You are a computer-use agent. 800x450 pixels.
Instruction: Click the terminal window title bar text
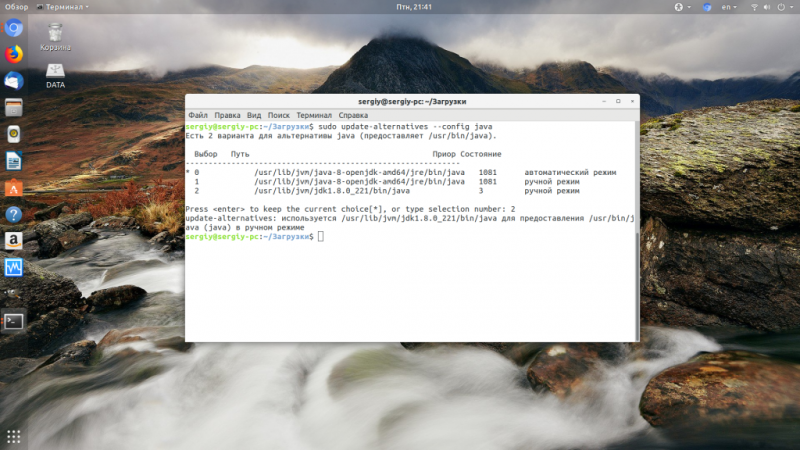point(412,102)
